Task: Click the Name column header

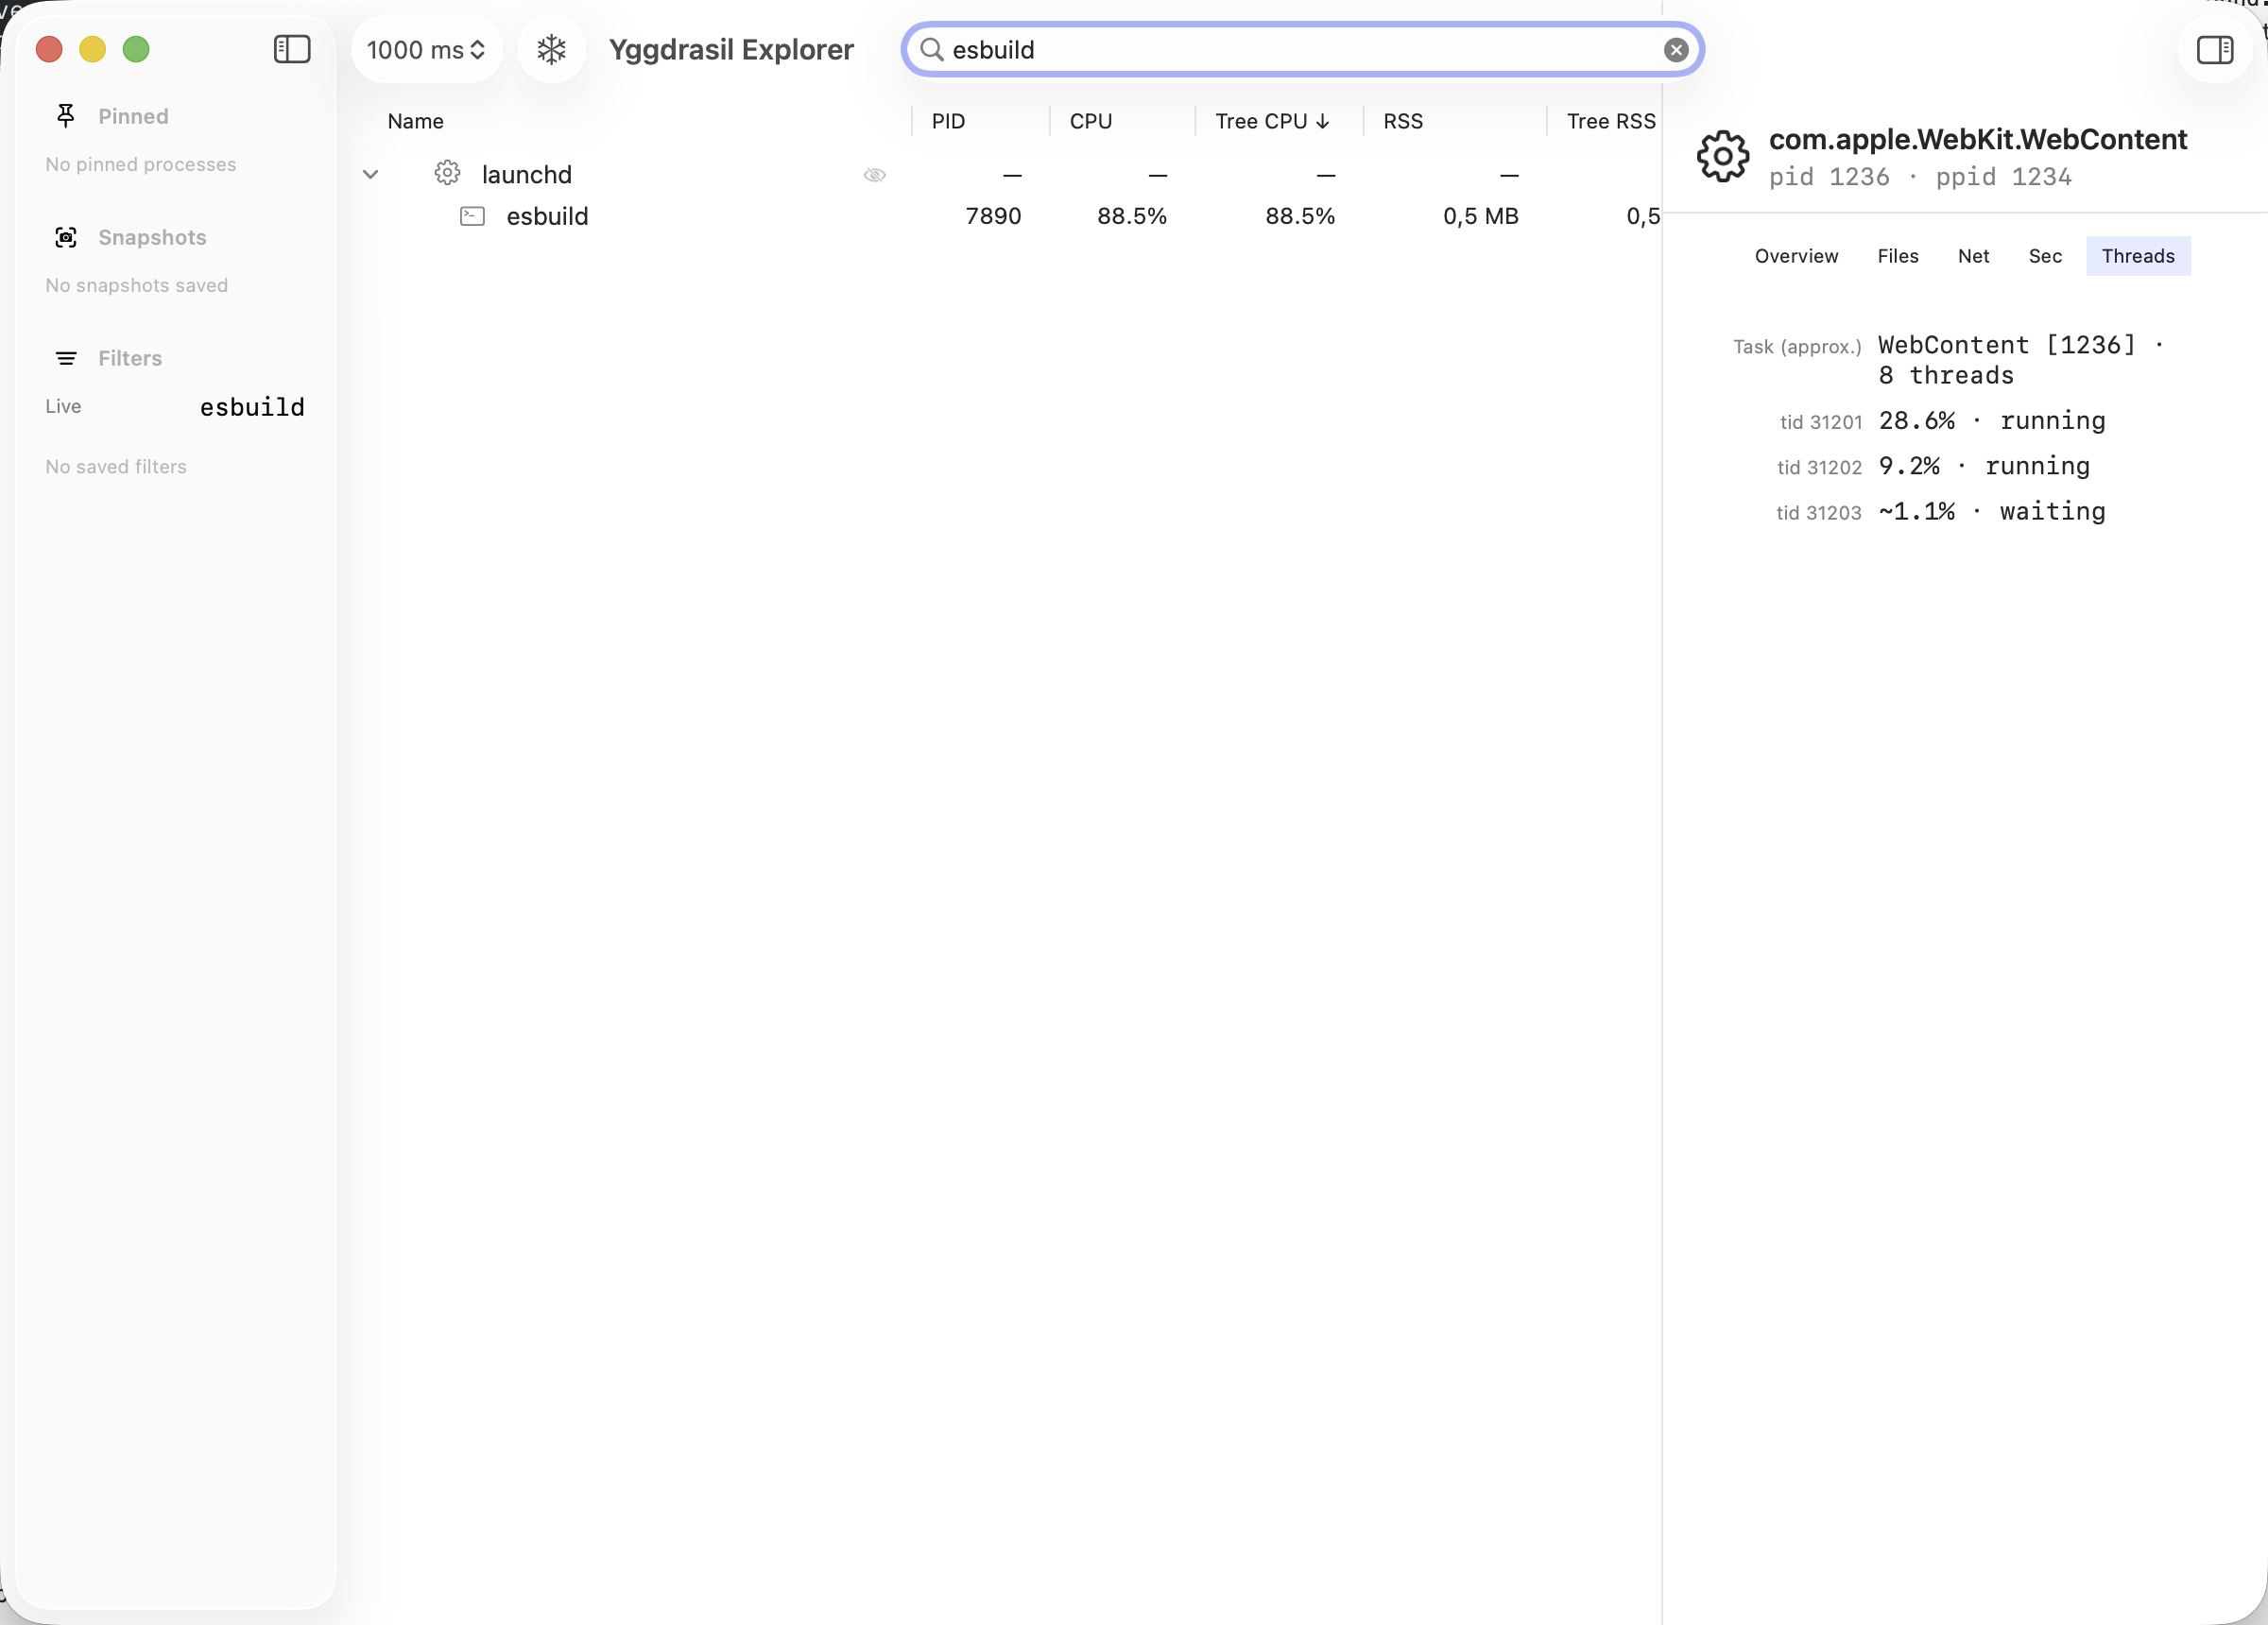Action: pyautogui.click(x=415, y=121)
